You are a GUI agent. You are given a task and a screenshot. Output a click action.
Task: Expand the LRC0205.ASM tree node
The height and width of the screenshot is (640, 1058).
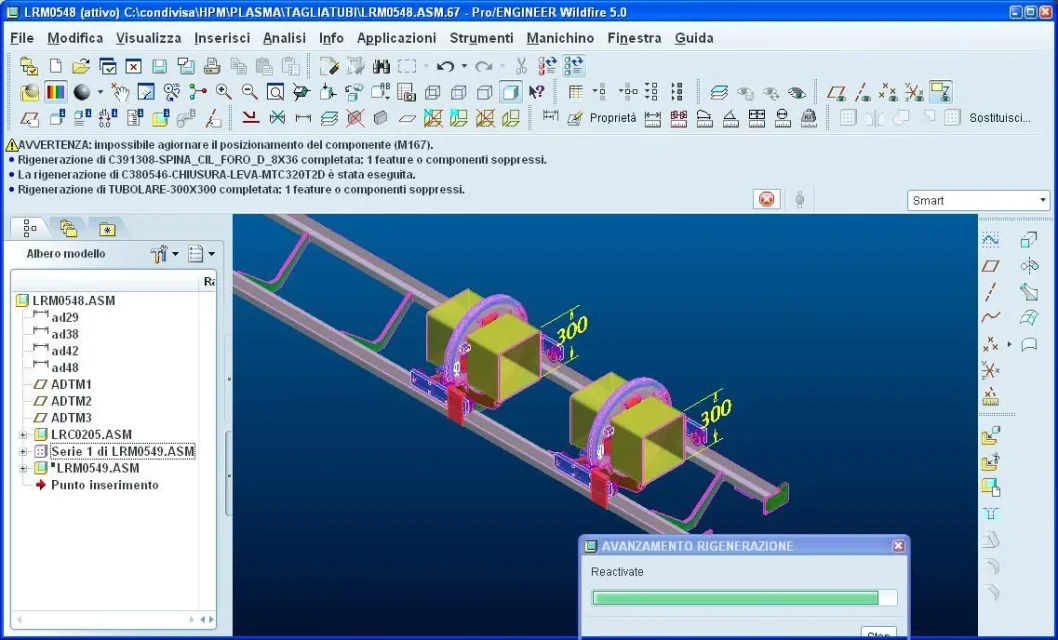tap(22, 434)
